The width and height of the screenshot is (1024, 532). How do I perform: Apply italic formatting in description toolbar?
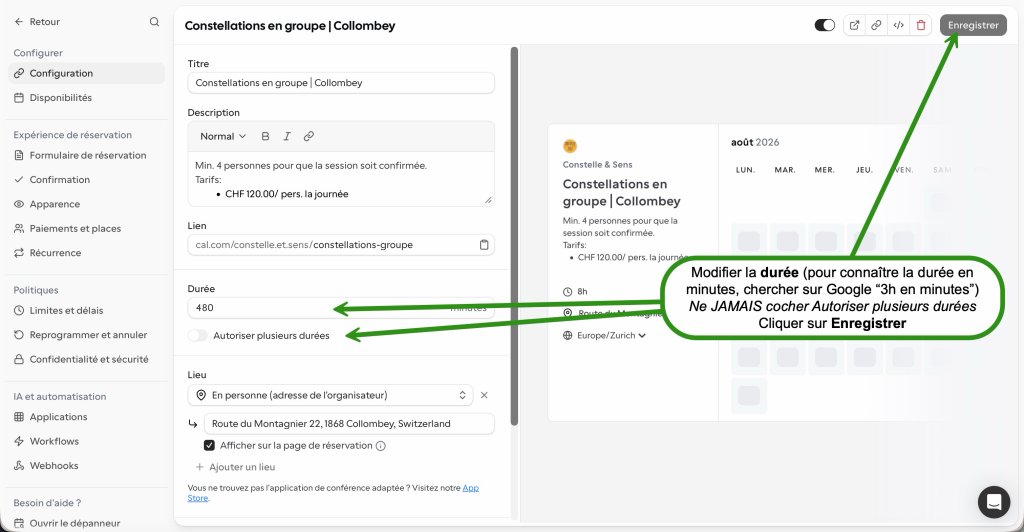click(x=287, y=136)
